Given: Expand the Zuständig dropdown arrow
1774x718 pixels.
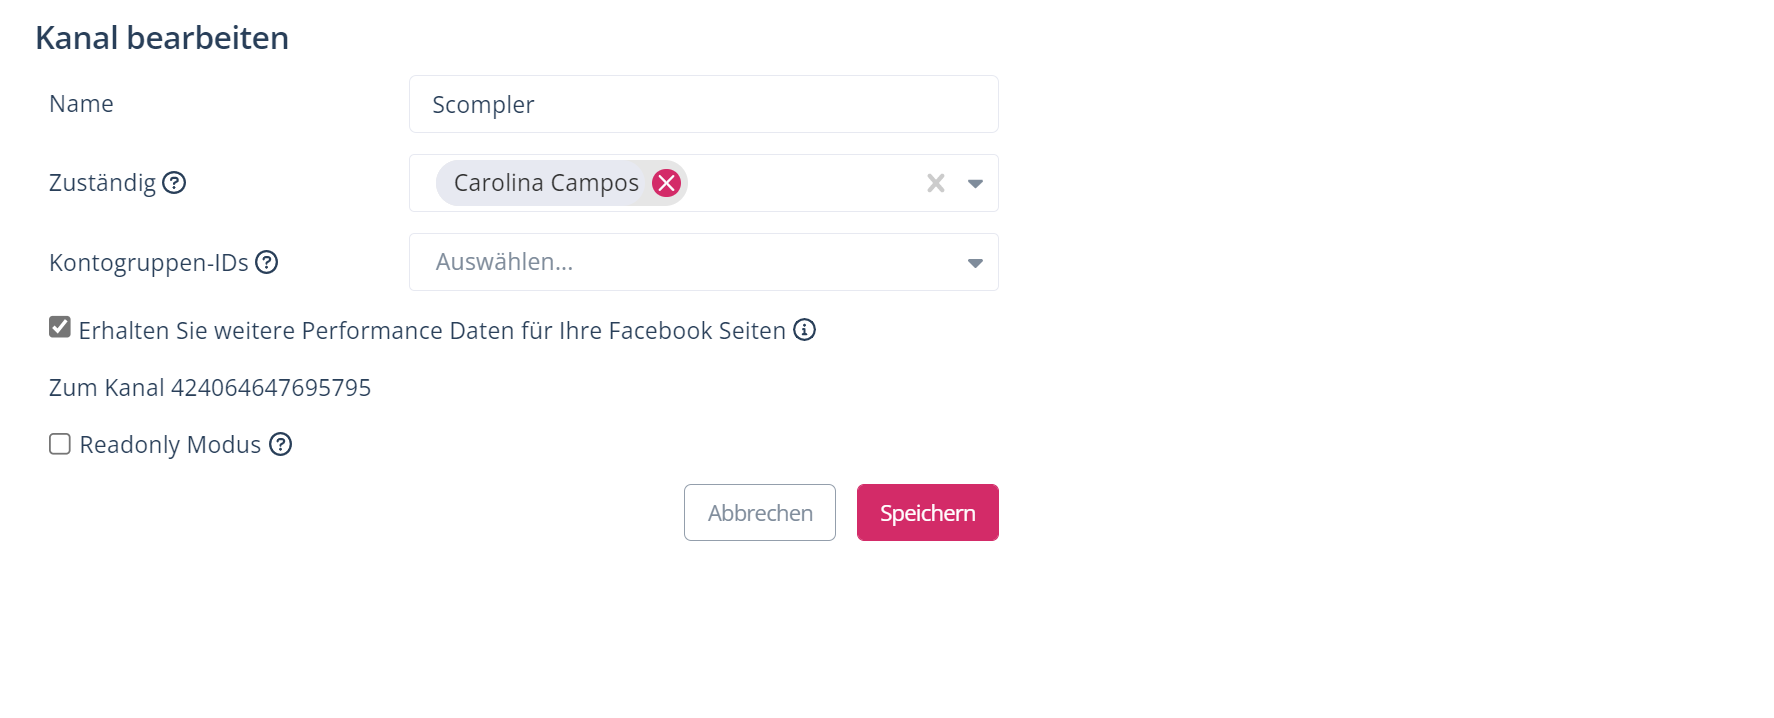Looking at the screenshot, I should click(975, 183).
